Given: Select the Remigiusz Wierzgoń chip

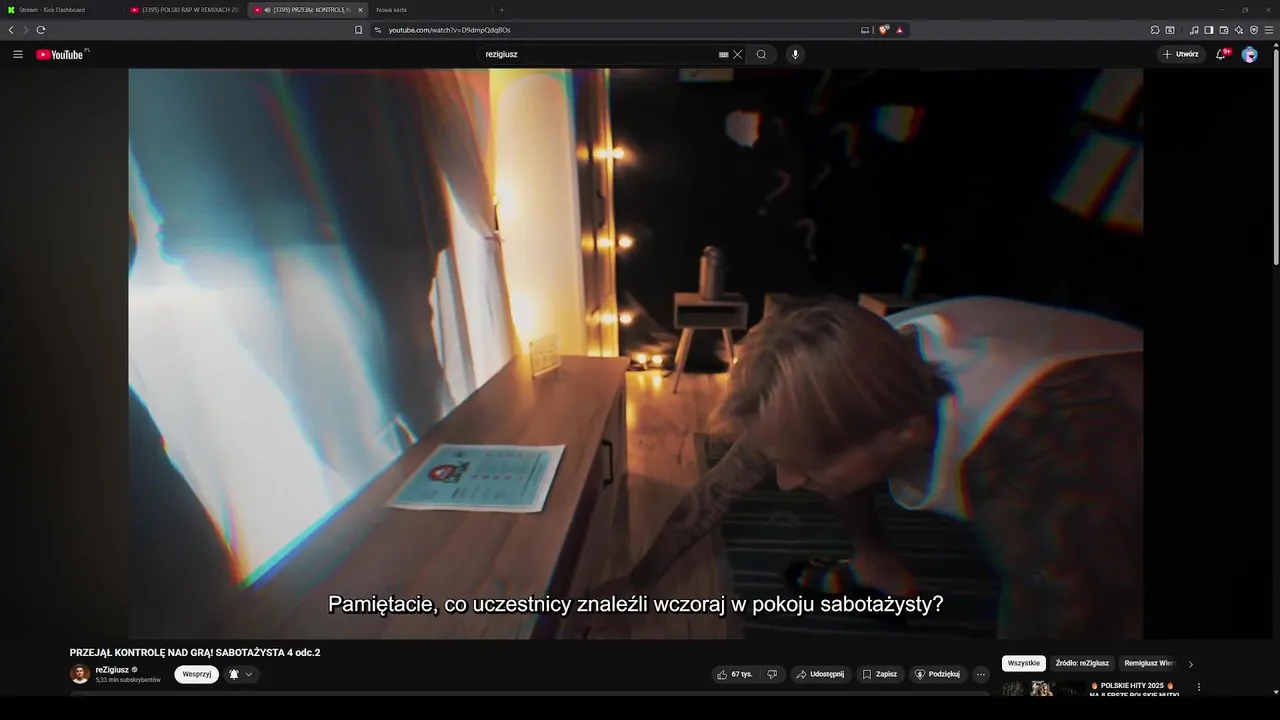Looking at the screenshot, I should [x=1149, y=663].
